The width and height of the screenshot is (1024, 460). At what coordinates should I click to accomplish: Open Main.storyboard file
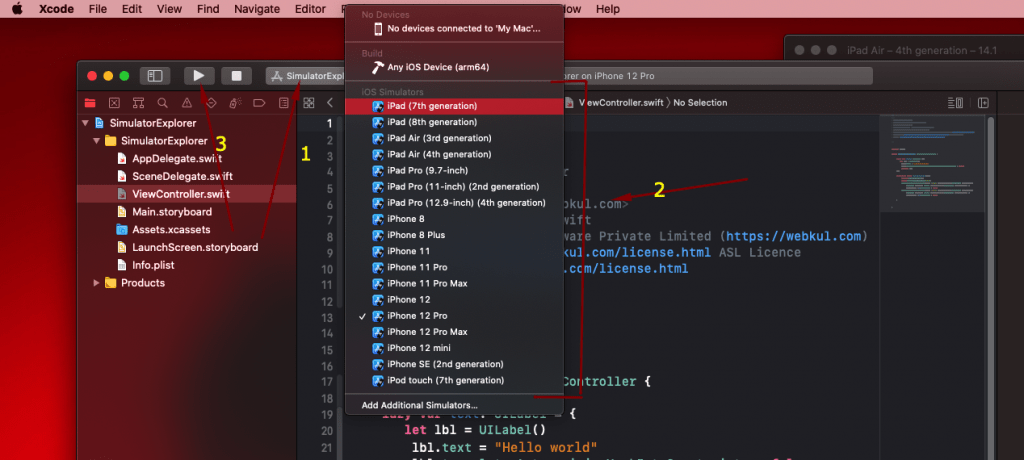click(172, 212)
